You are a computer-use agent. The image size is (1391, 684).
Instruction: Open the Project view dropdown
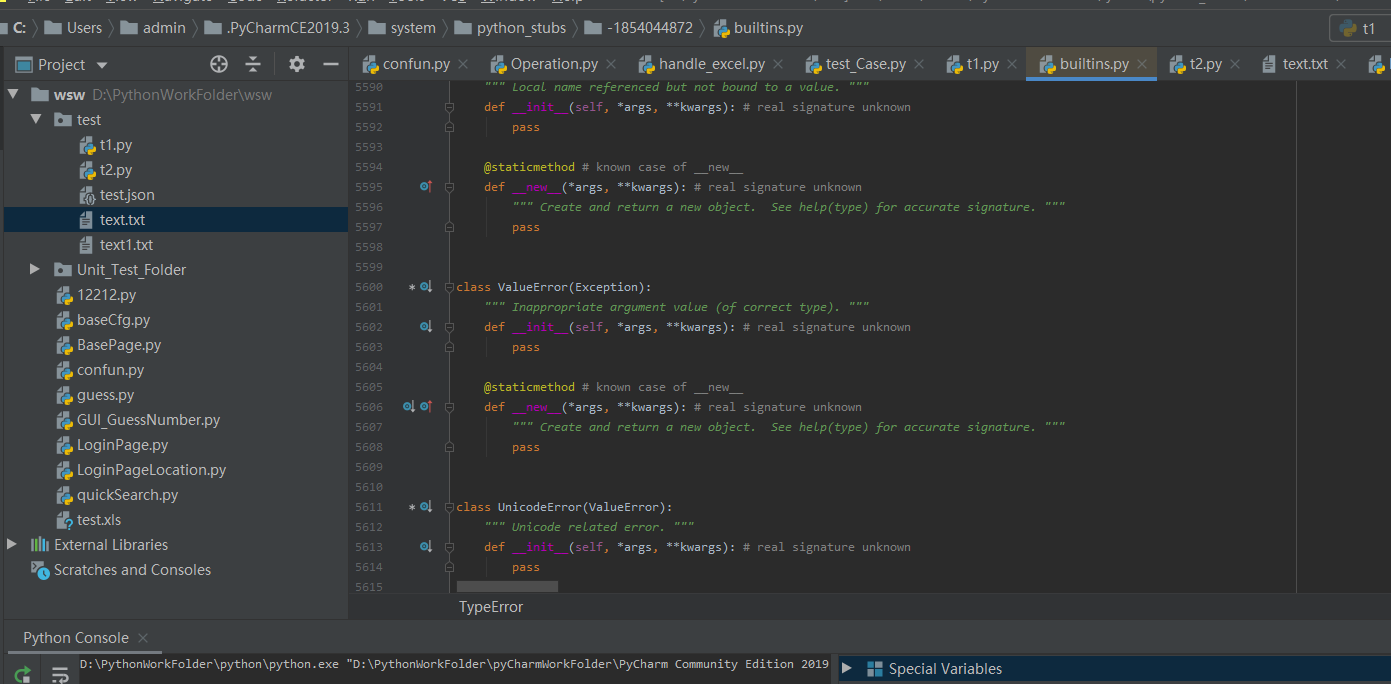[x=101, y=65]
